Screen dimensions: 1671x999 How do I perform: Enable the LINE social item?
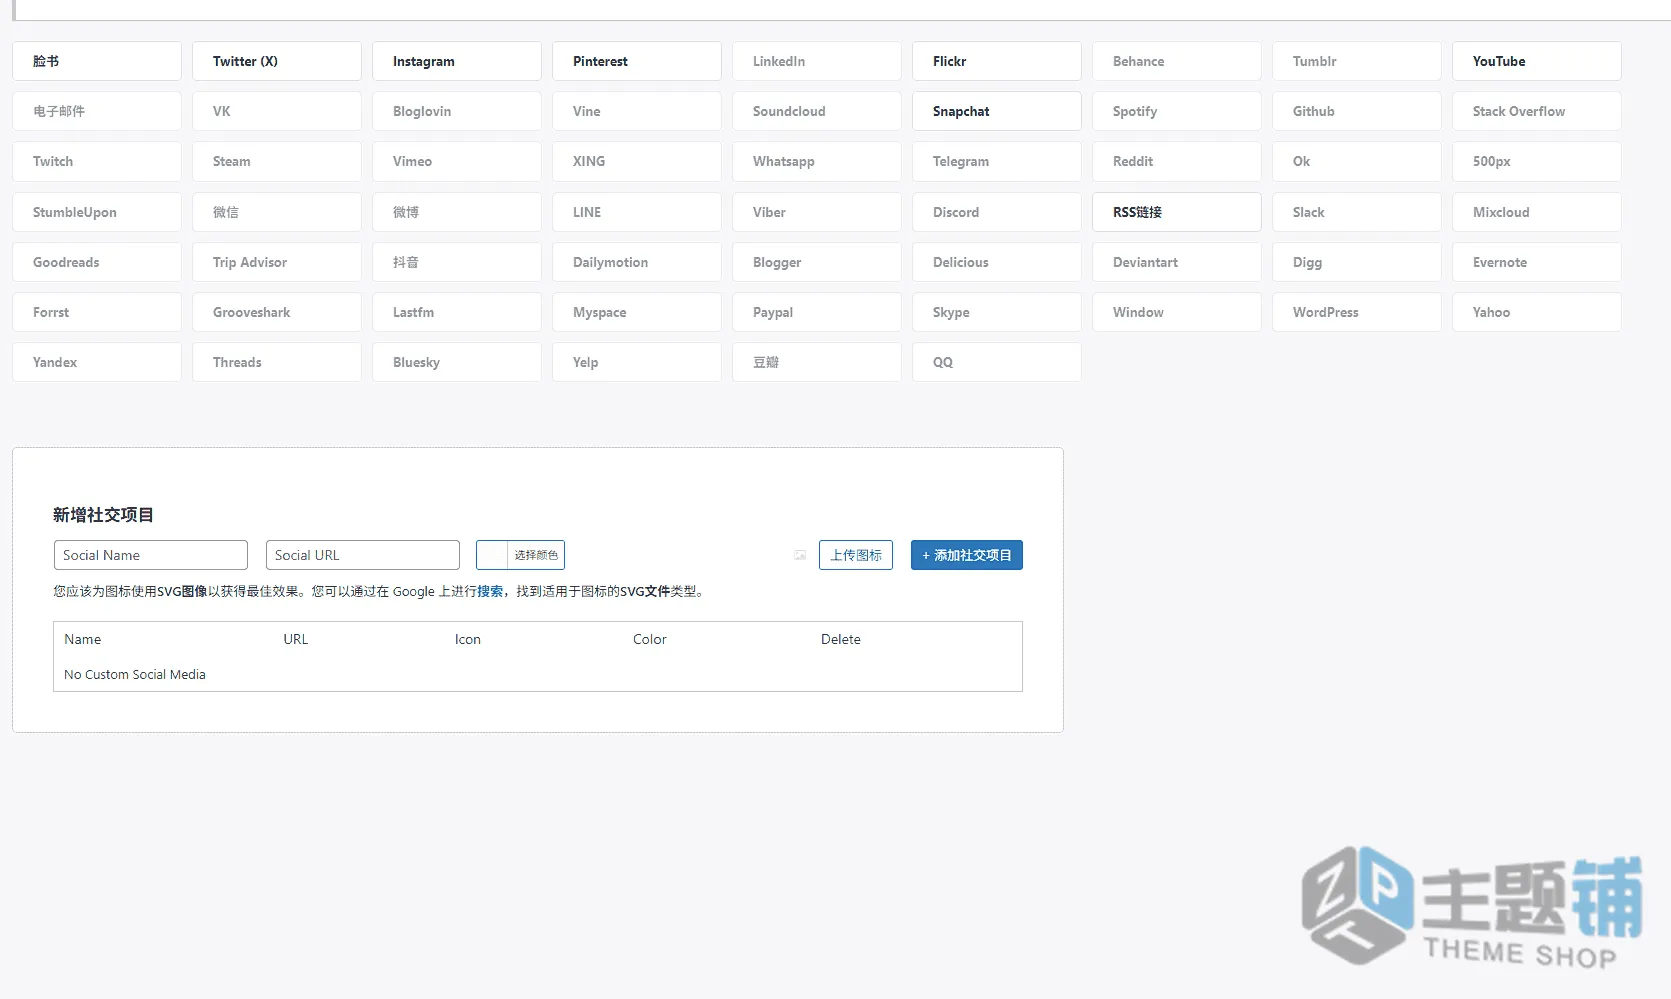[637, 212]
